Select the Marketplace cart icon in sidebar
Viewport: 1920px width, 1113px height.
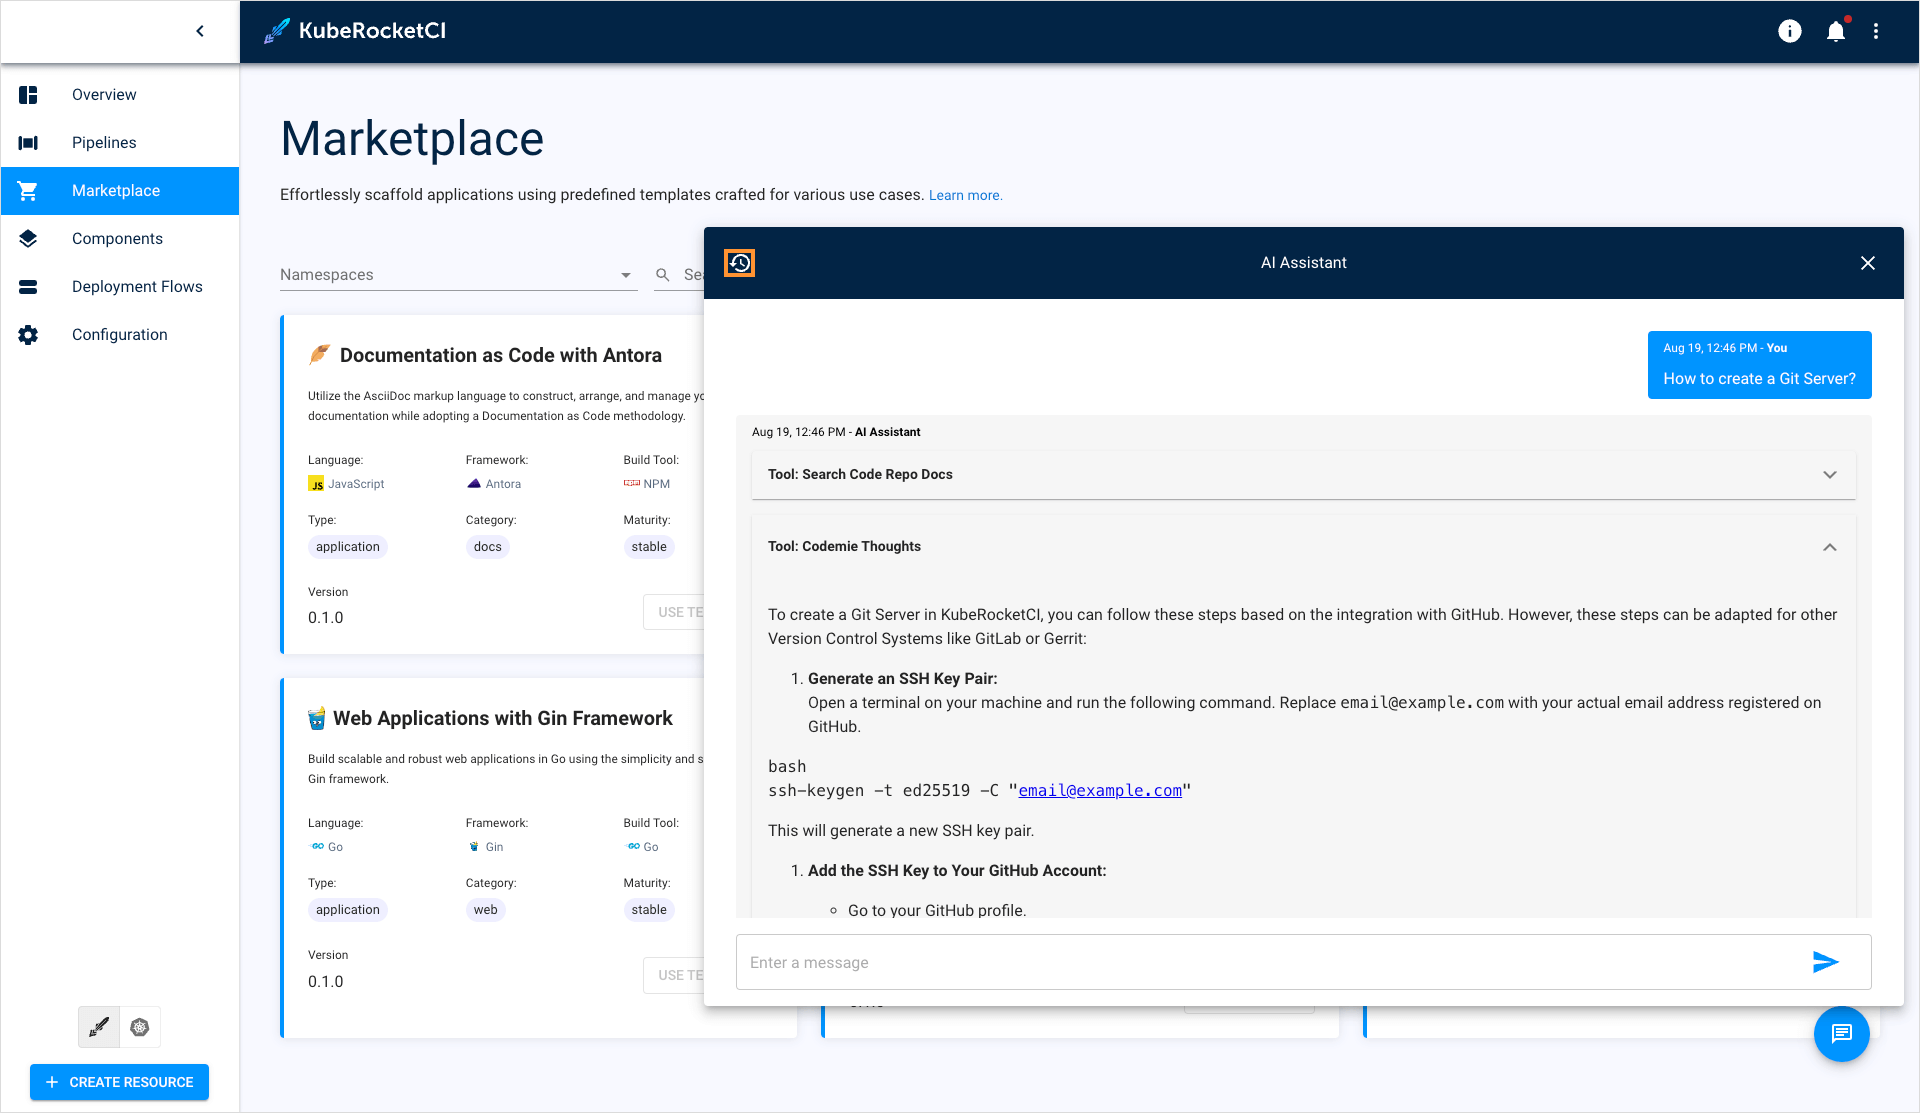[x=29, y=191]
